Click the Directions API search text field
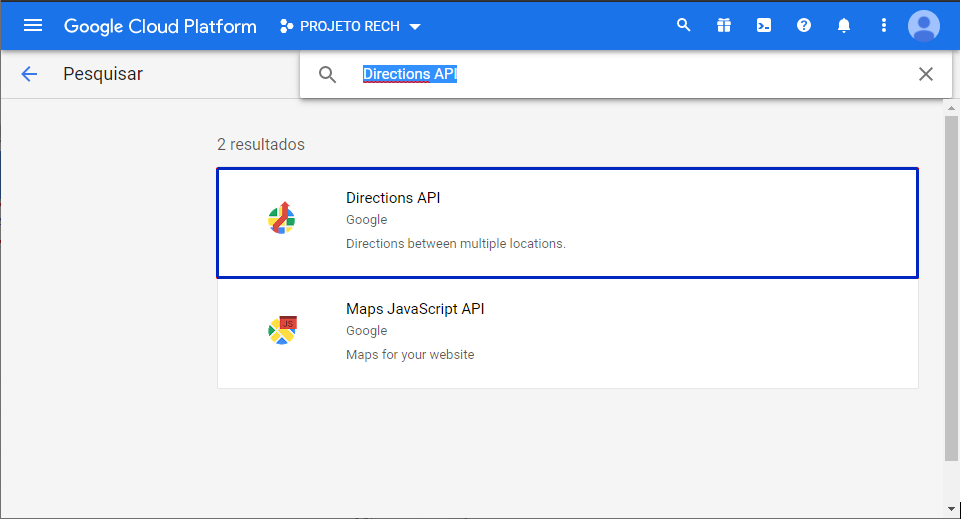 point(600,74)
